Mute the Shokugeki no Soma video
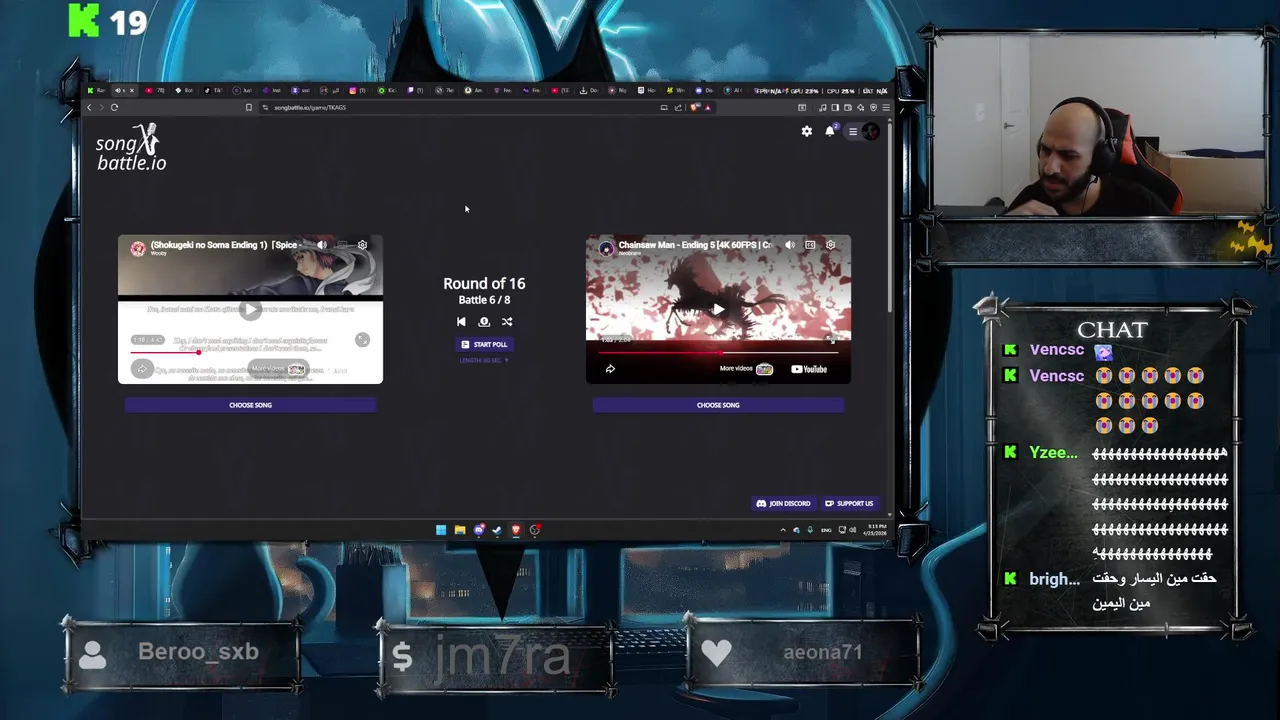This screenshot has width=1280, height=720. (322, 245)
